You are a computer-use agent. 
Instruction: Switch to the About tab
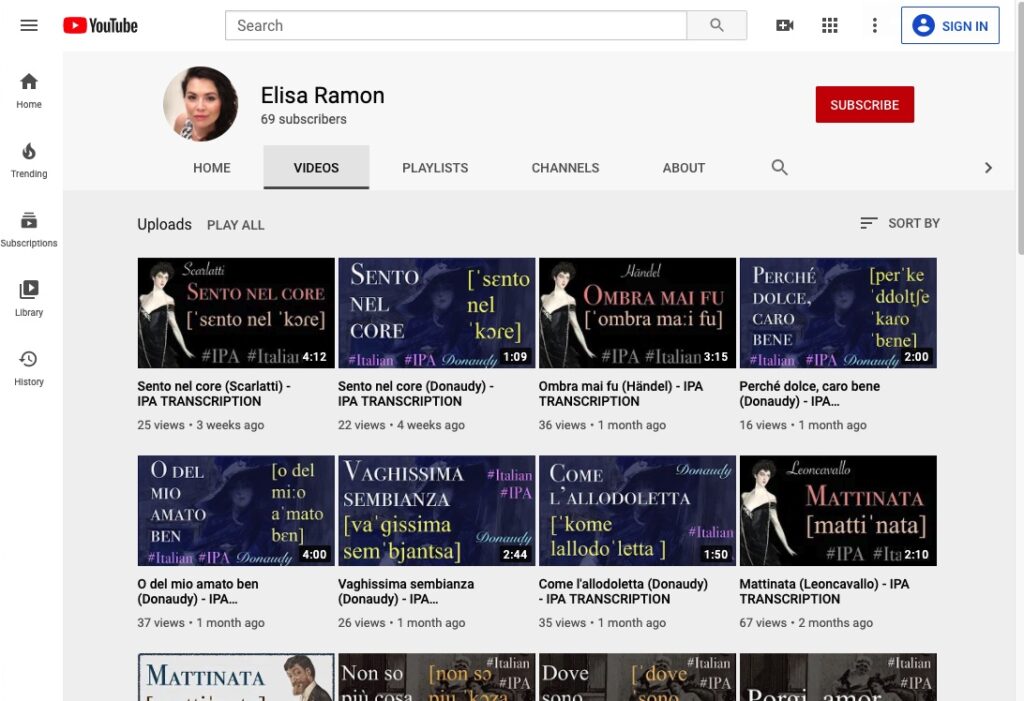pos(684,168)
